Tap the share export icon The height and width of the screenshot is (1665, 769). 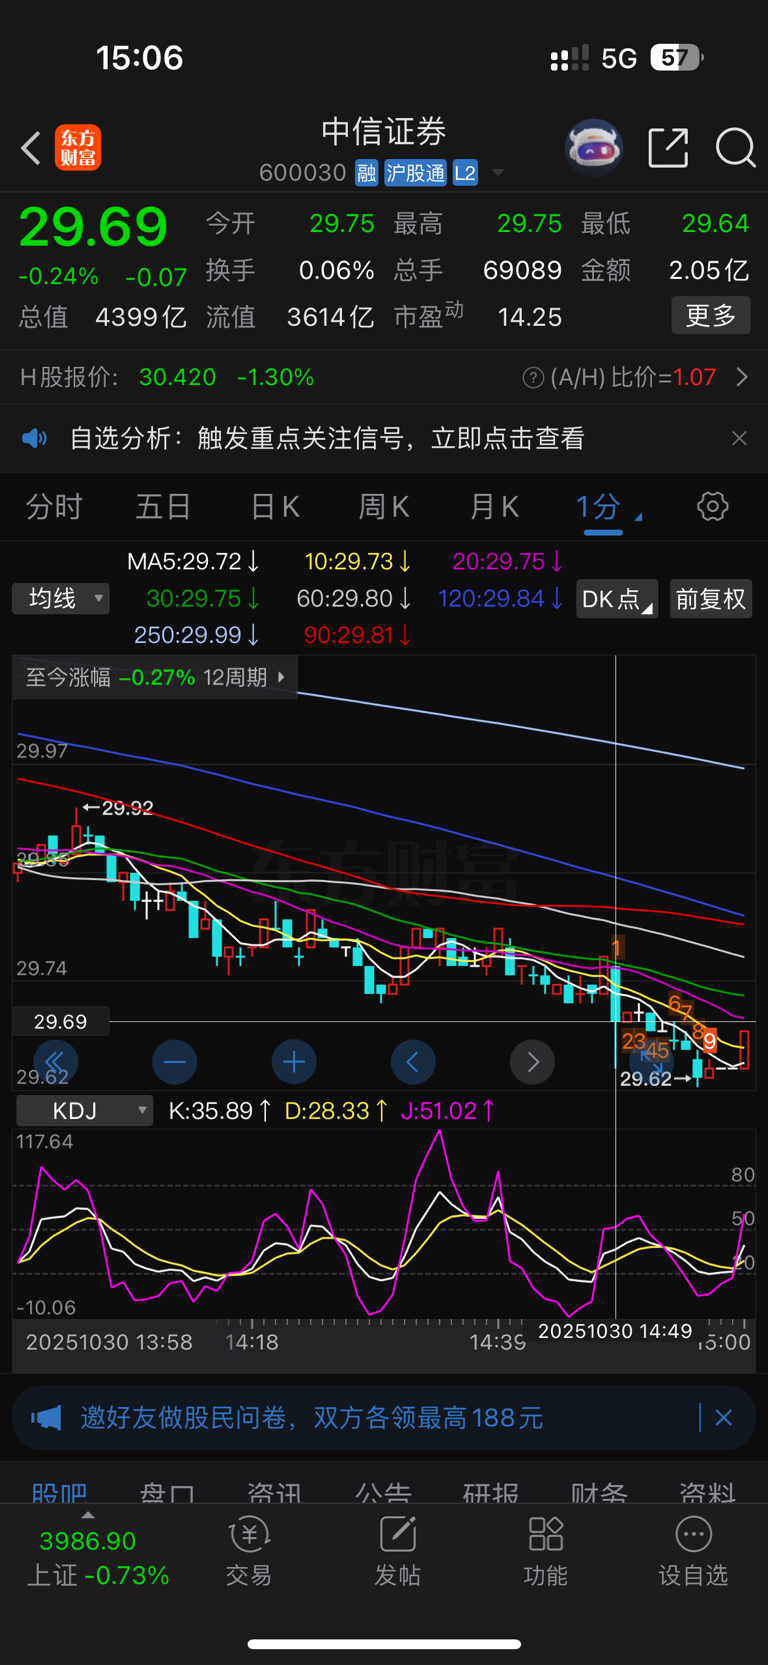(668, 148)
